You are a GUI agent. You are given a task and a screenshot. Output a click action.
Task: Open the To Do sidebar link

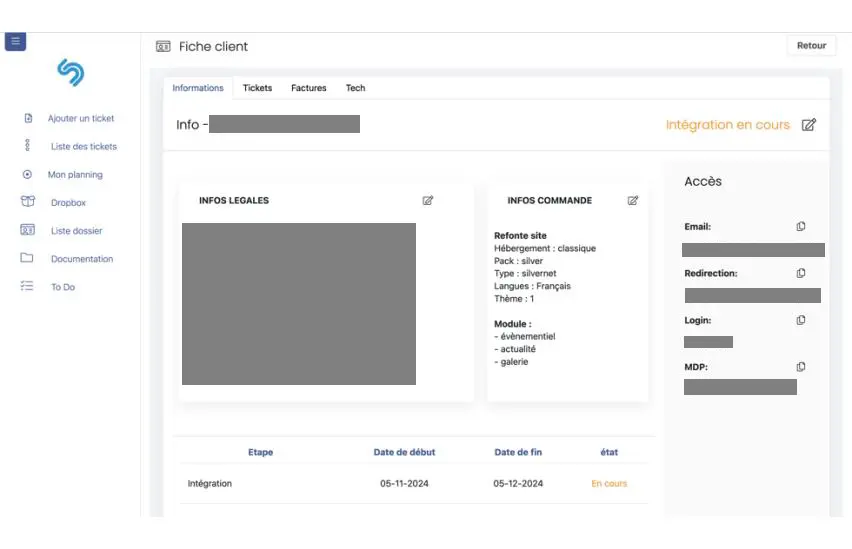click(x=63, y=287)
